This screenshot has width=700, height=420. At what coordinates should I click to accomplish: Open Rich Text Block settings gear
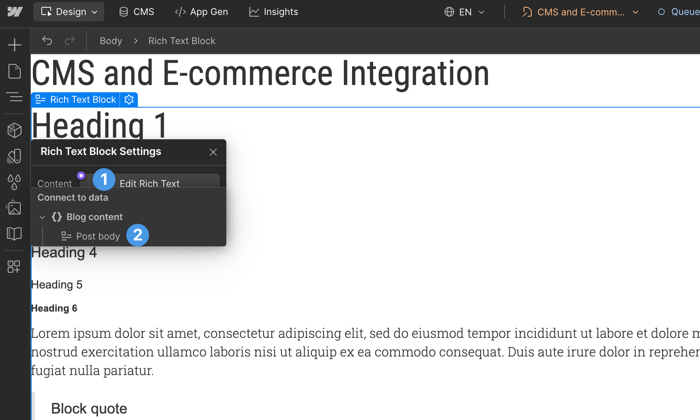click(129, 100)
